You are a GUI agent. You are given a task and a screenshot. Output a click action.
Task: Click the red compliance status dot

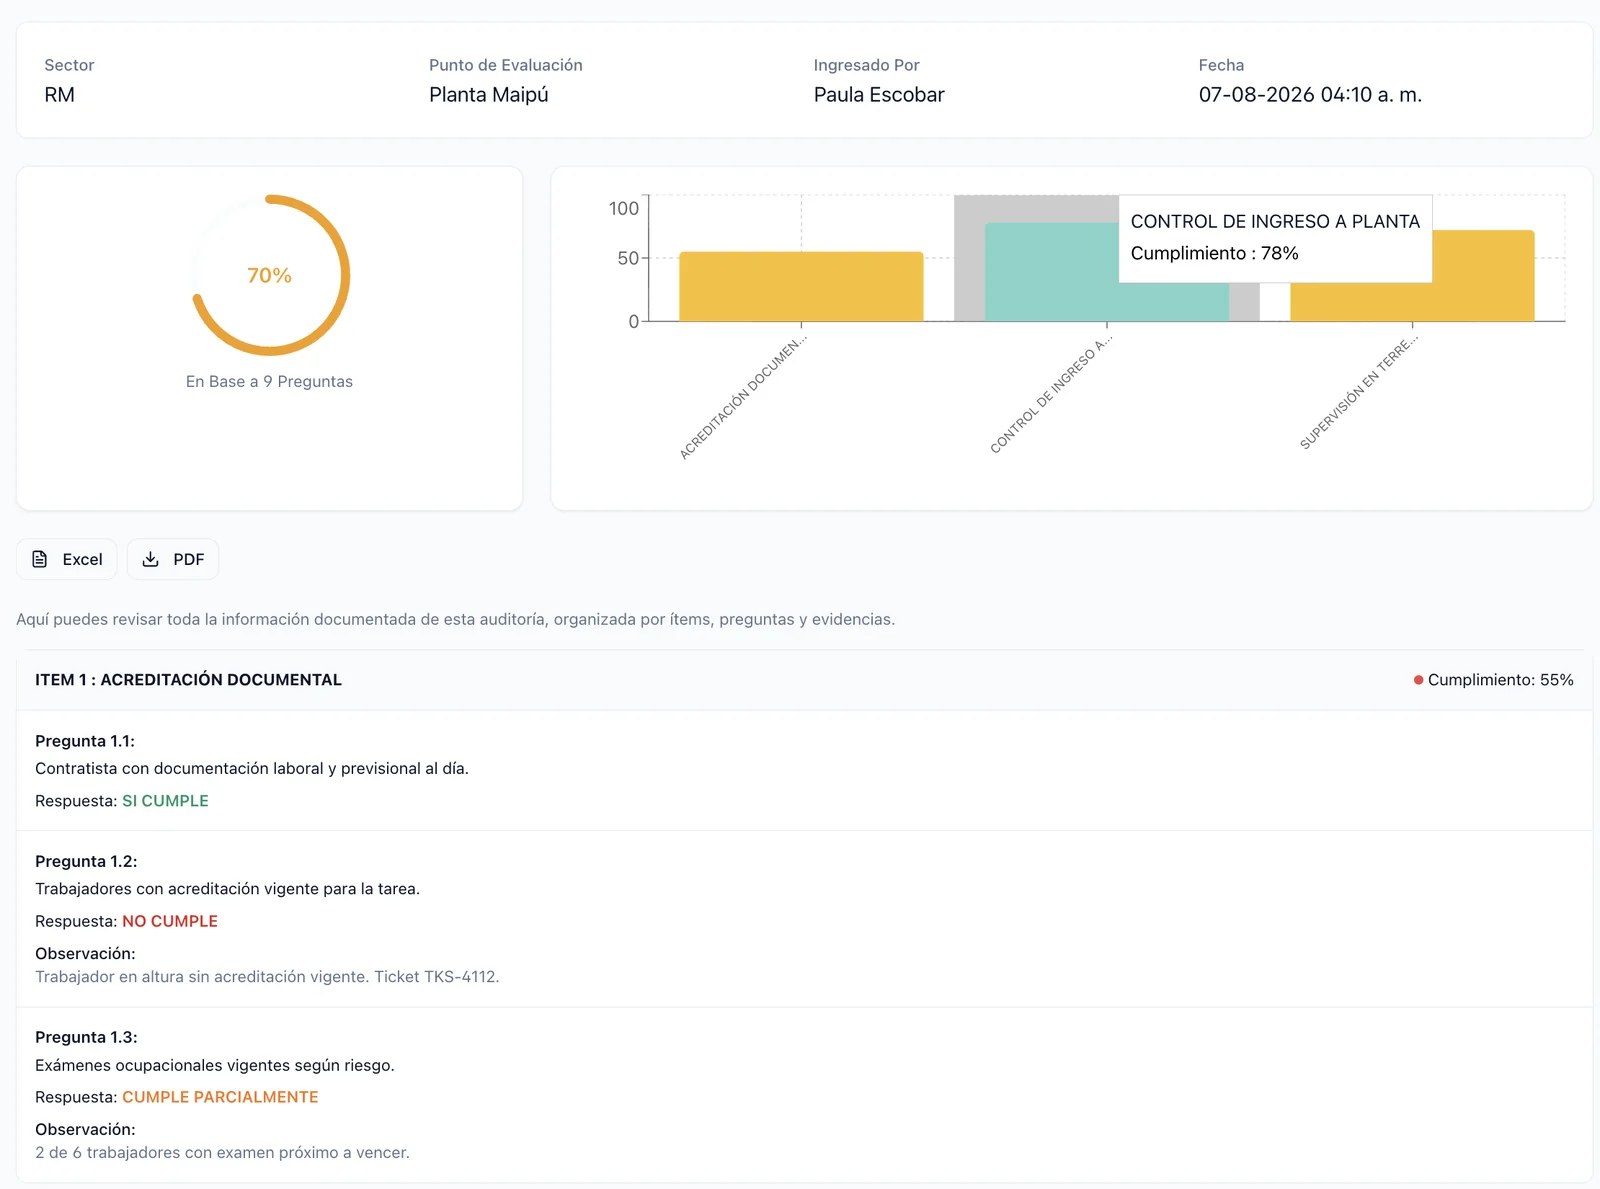pyautogui.click(x=1418, y=680)
